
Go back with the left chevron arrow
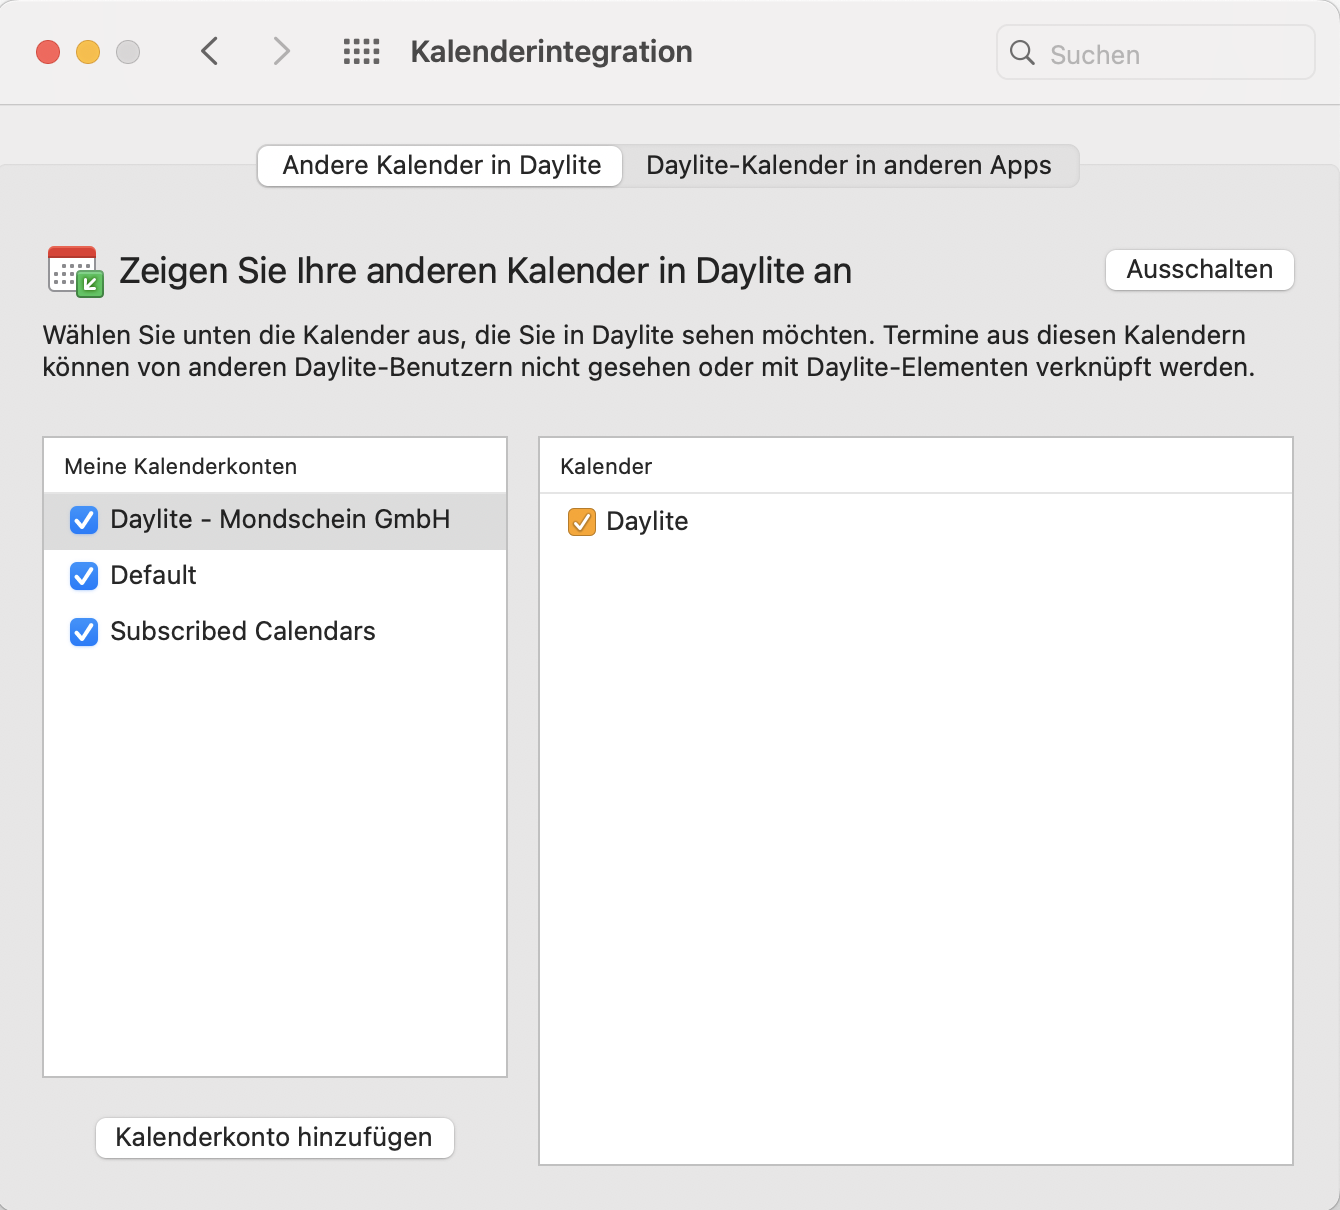pos(209,51)
